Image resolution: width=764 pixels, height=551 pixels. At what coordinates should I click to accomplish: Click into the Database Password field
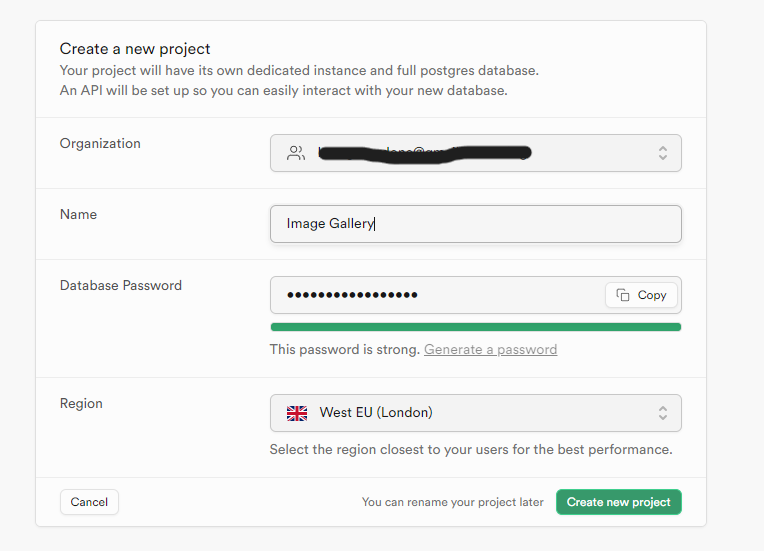point(436,295)
